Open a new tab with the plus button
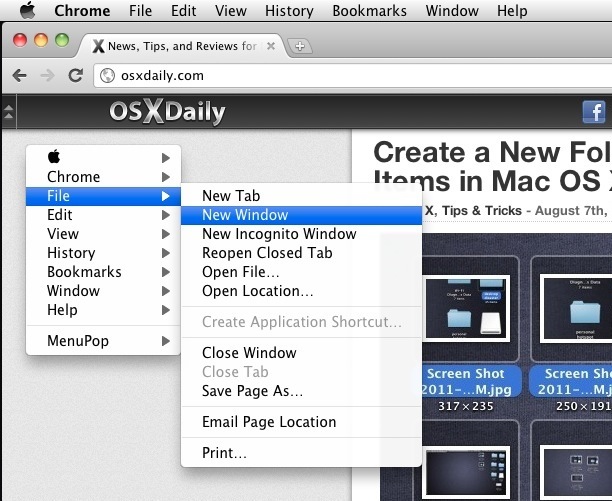 [x=300, y=46]
